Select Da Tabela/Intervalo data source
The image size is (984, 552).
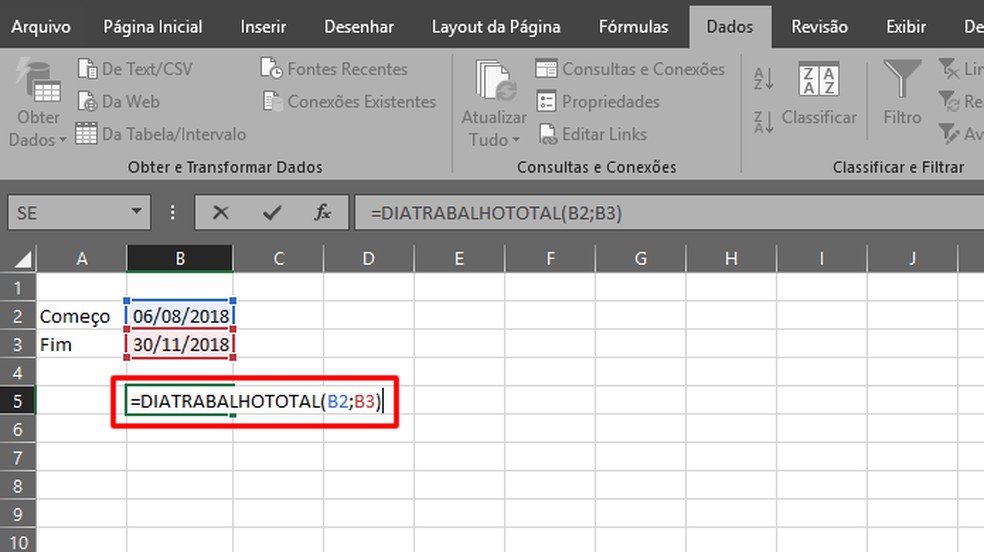[x=161, y=134]
